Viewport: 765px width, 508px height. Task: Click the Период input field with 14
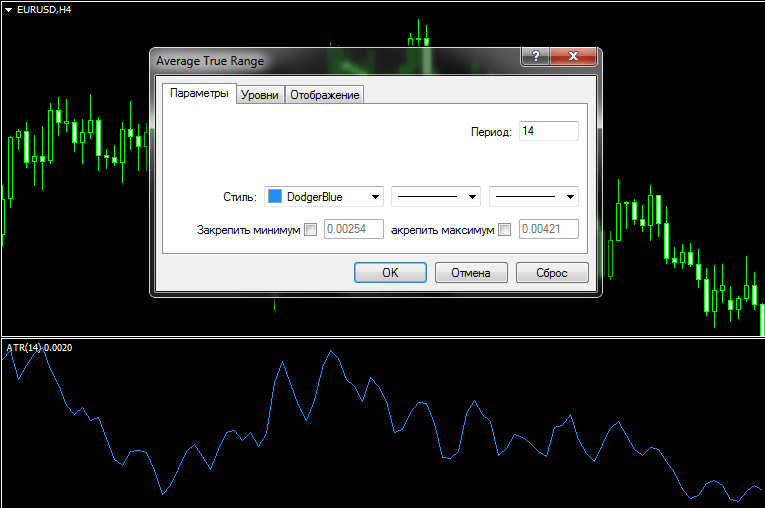pyautogui.click(x=548, y=131)
